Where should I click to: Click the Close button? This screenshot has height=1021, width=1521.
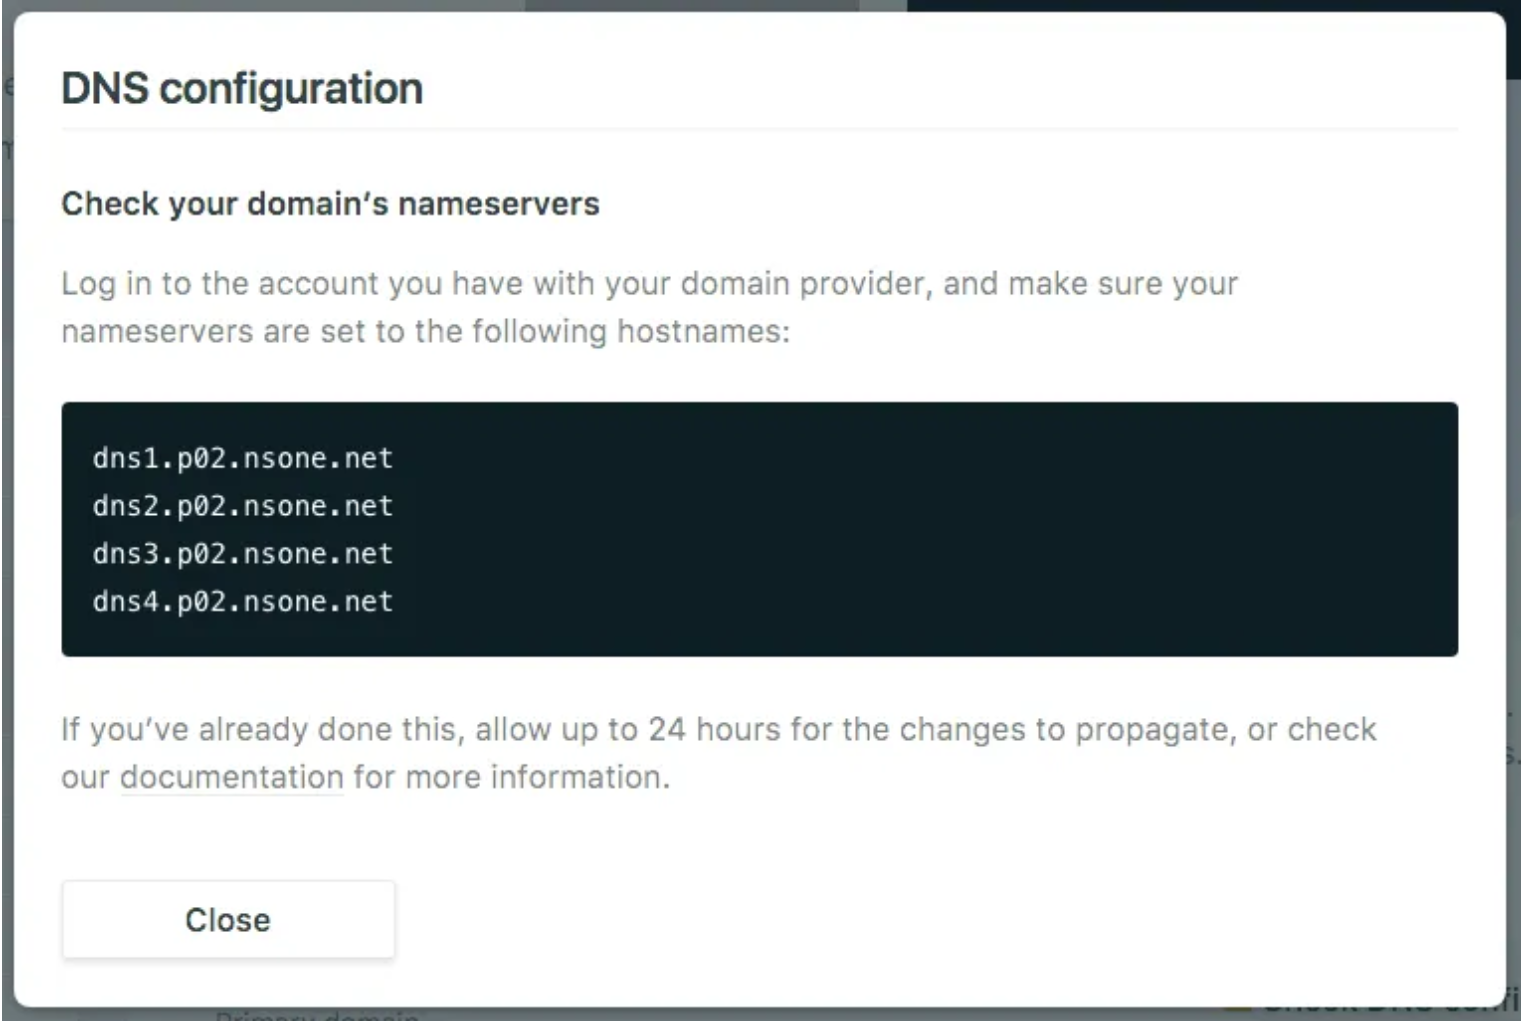(228, 919)
